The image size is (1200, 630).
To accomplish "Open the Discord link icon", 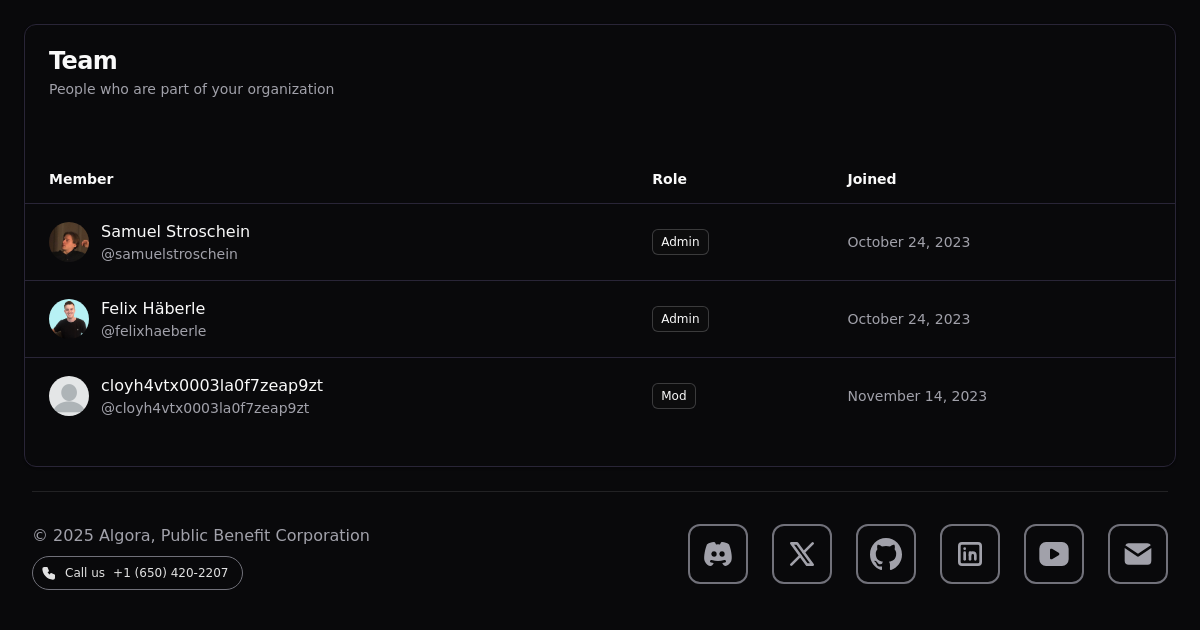I will click(718, 554).
